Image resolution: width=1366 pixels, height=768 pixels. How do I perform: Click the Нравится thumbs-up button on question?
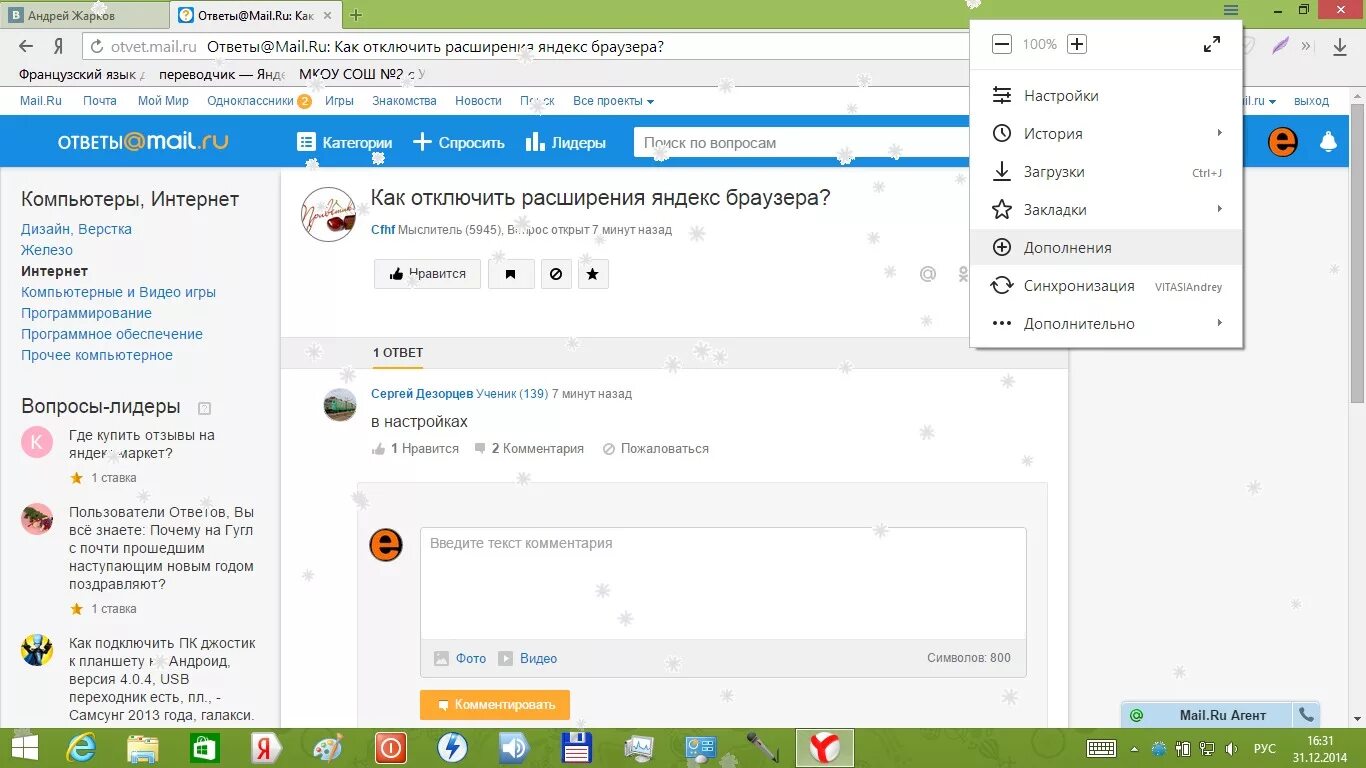427,274
